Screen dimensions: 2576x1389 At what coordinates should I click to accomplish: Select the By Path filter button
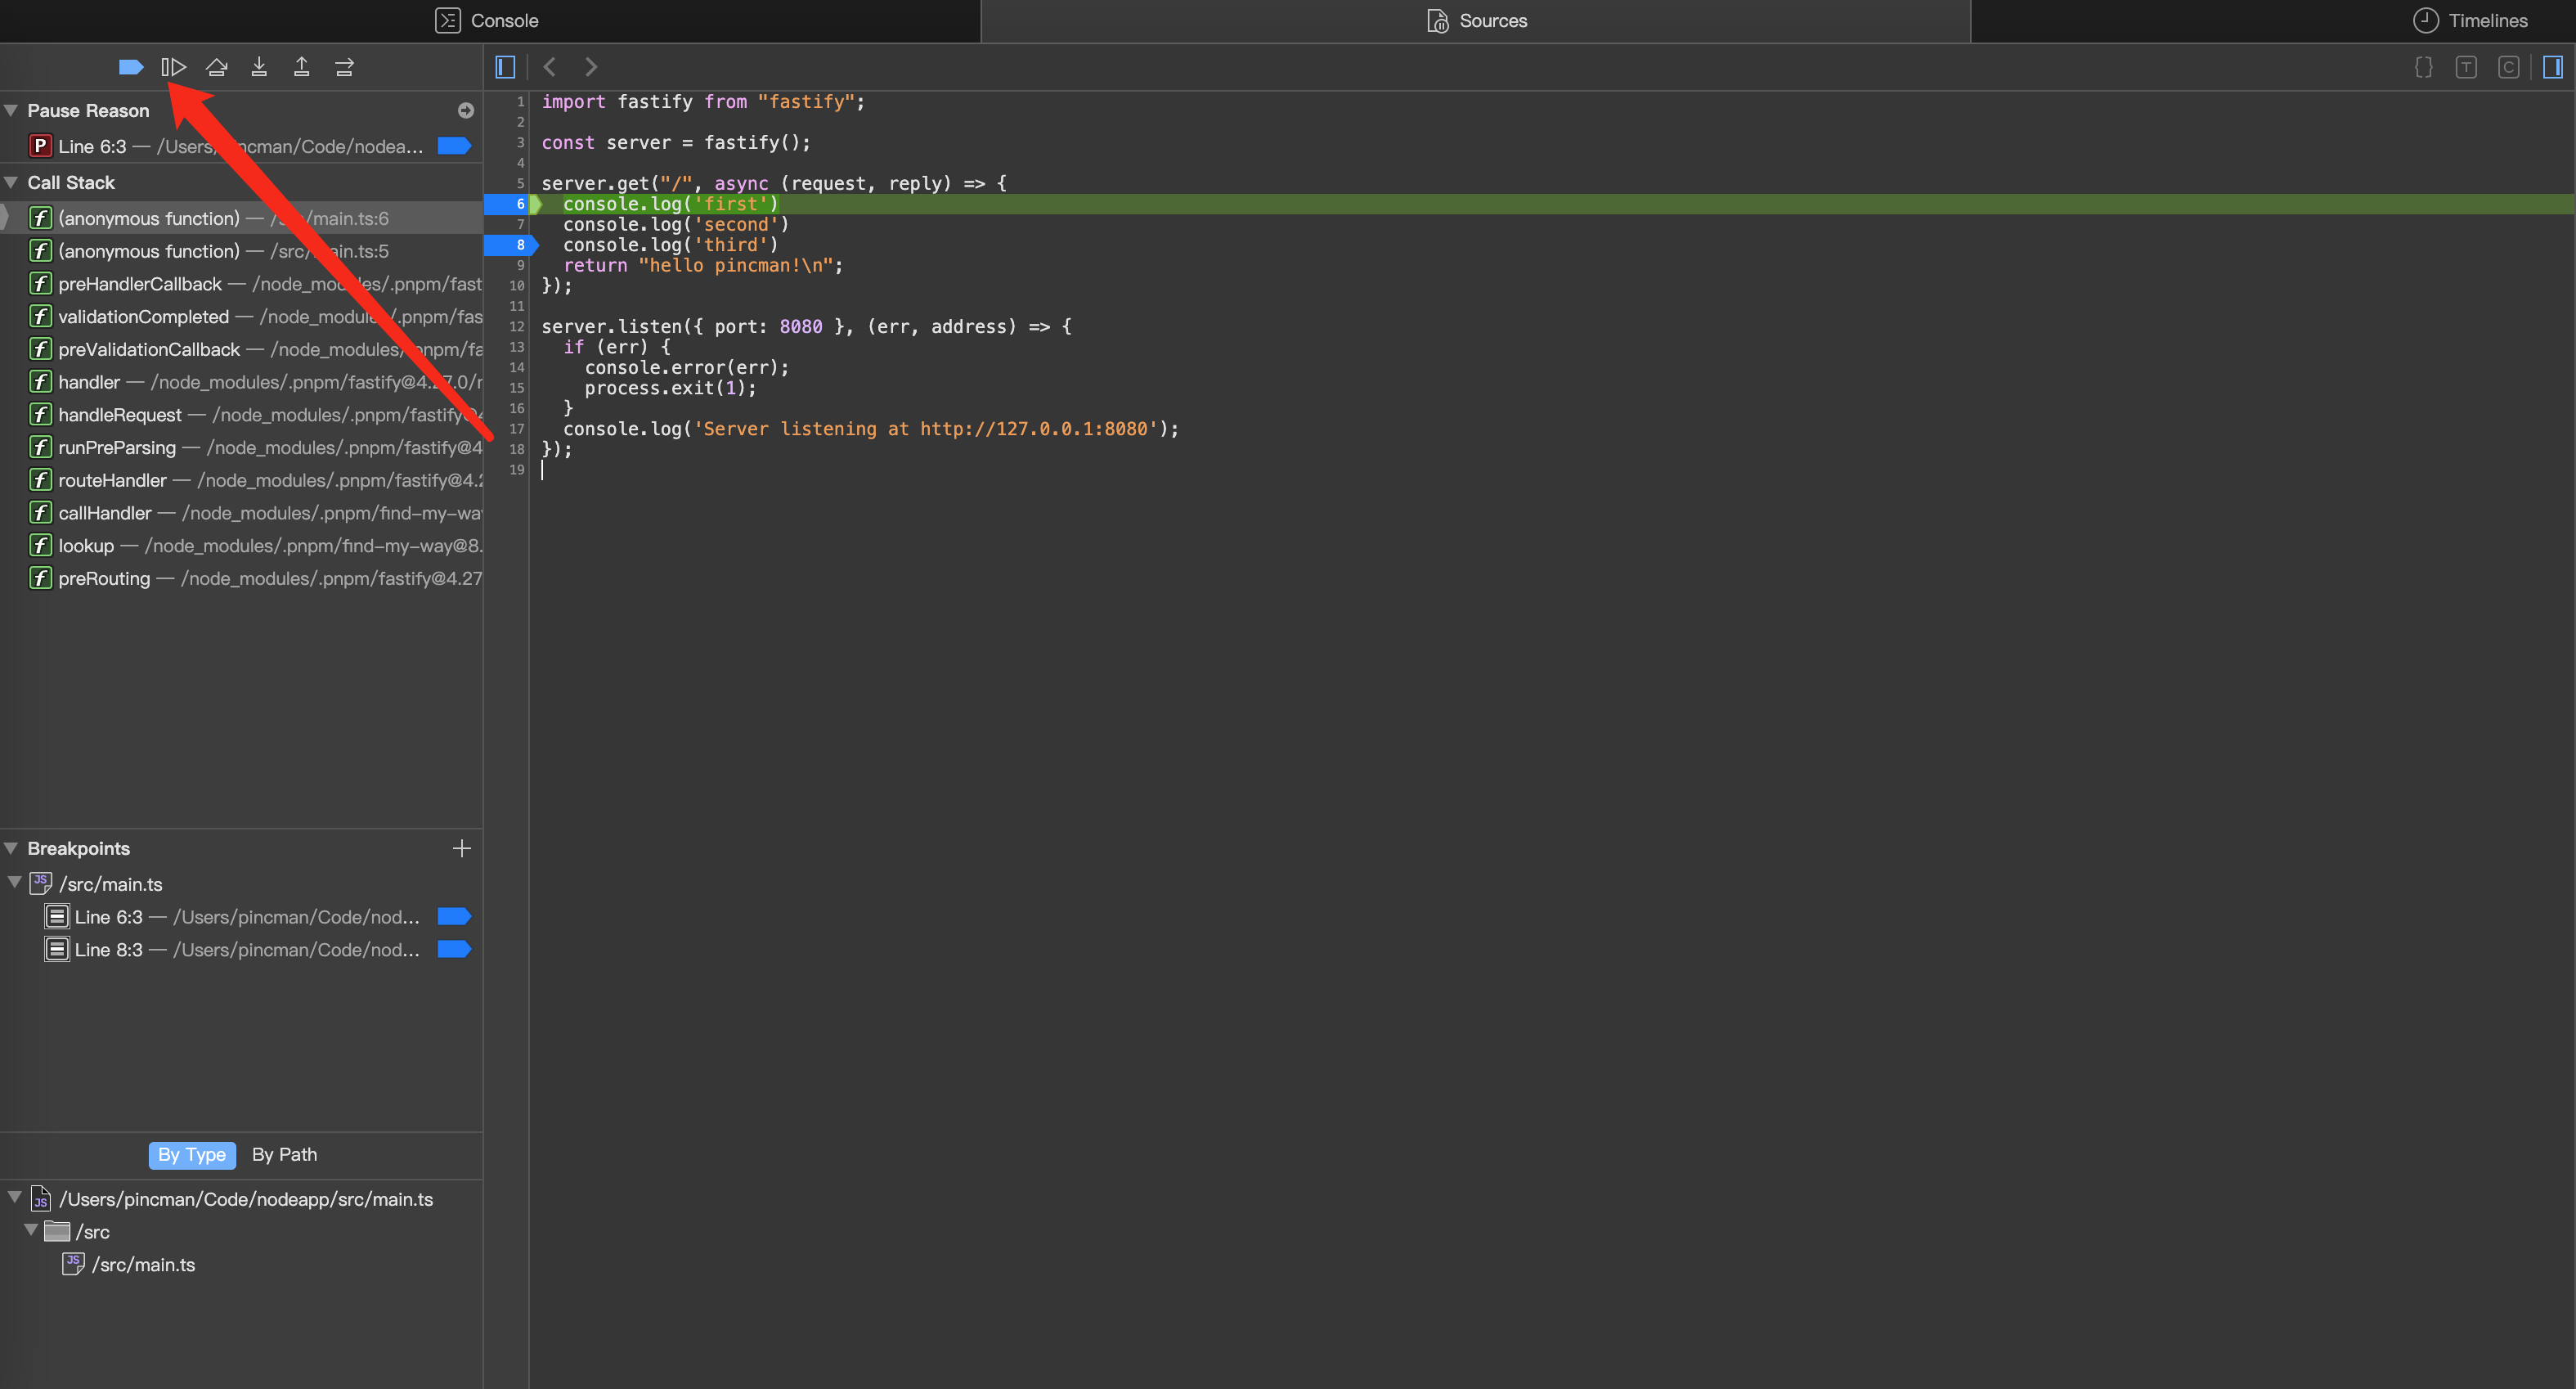285,1154
